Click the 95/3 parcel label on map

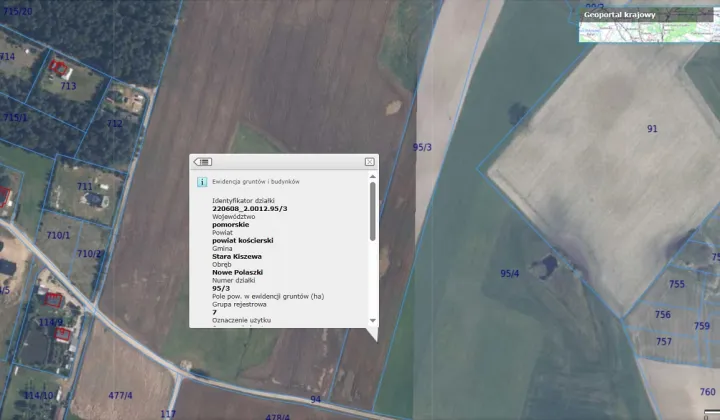(422, 147)
